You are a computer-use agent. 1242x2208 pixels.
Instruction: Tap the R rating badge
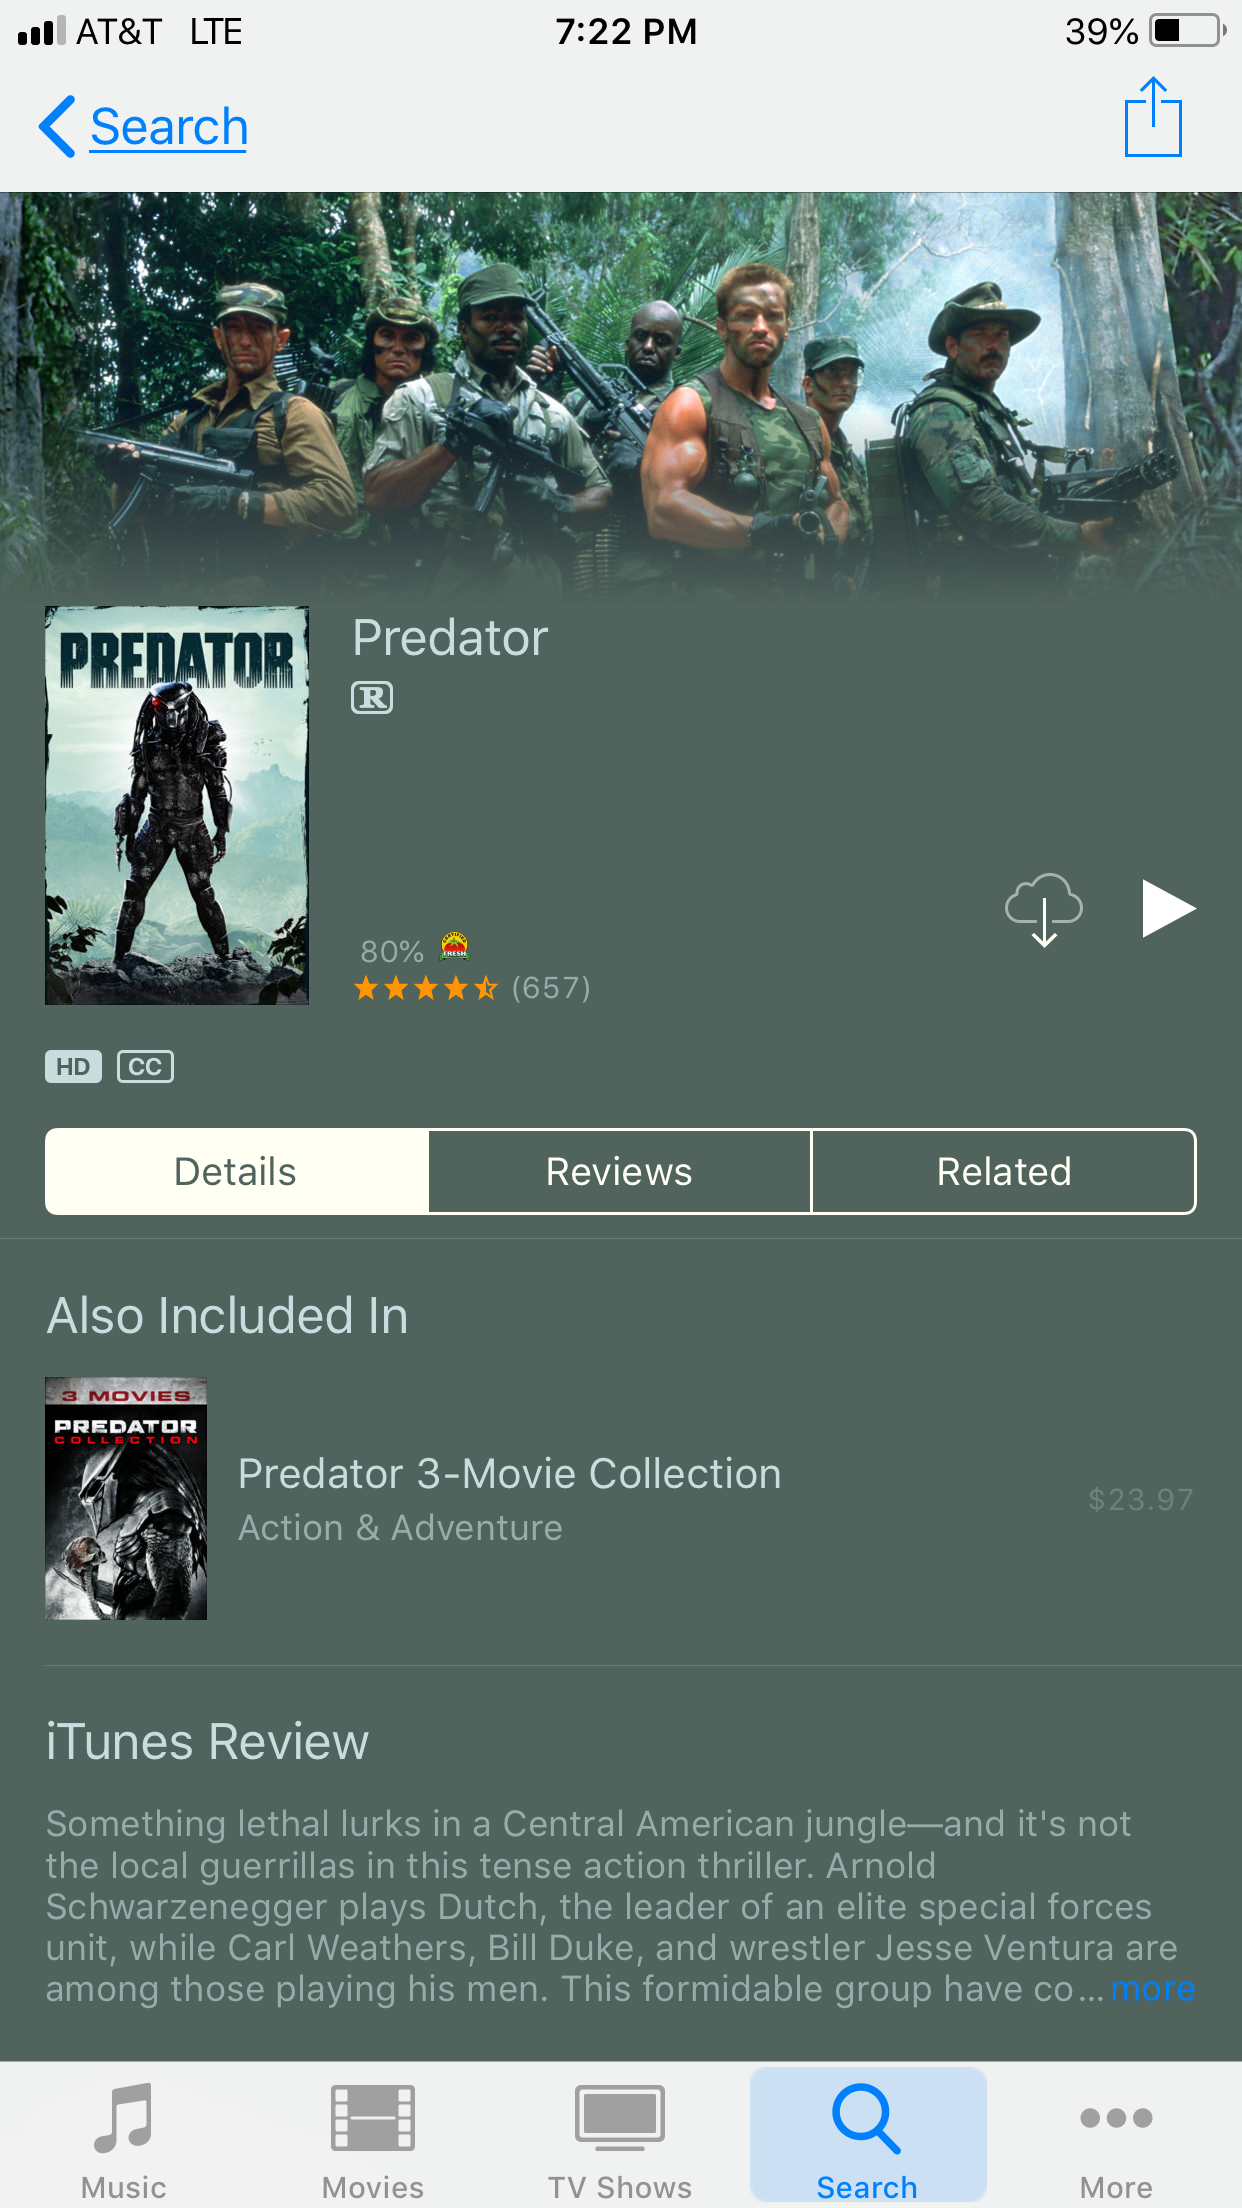(x=372, y=697)
